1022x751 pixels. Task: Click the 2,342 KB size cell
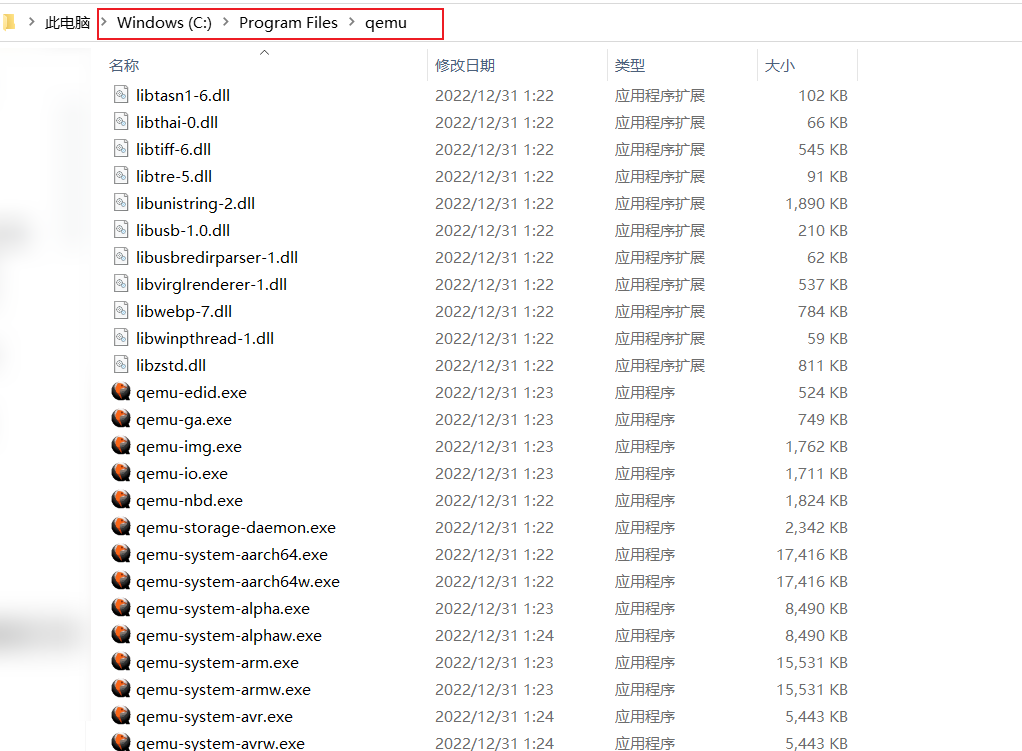point(816,527)
